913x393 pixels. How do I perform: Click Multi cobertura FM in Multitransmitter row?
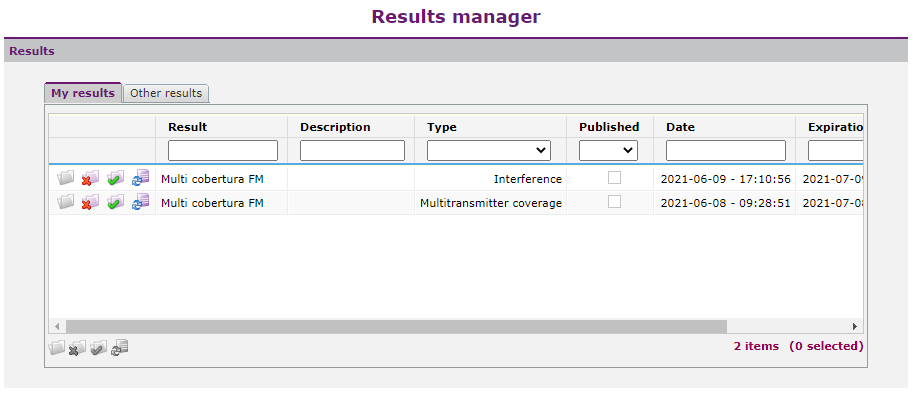212,203
